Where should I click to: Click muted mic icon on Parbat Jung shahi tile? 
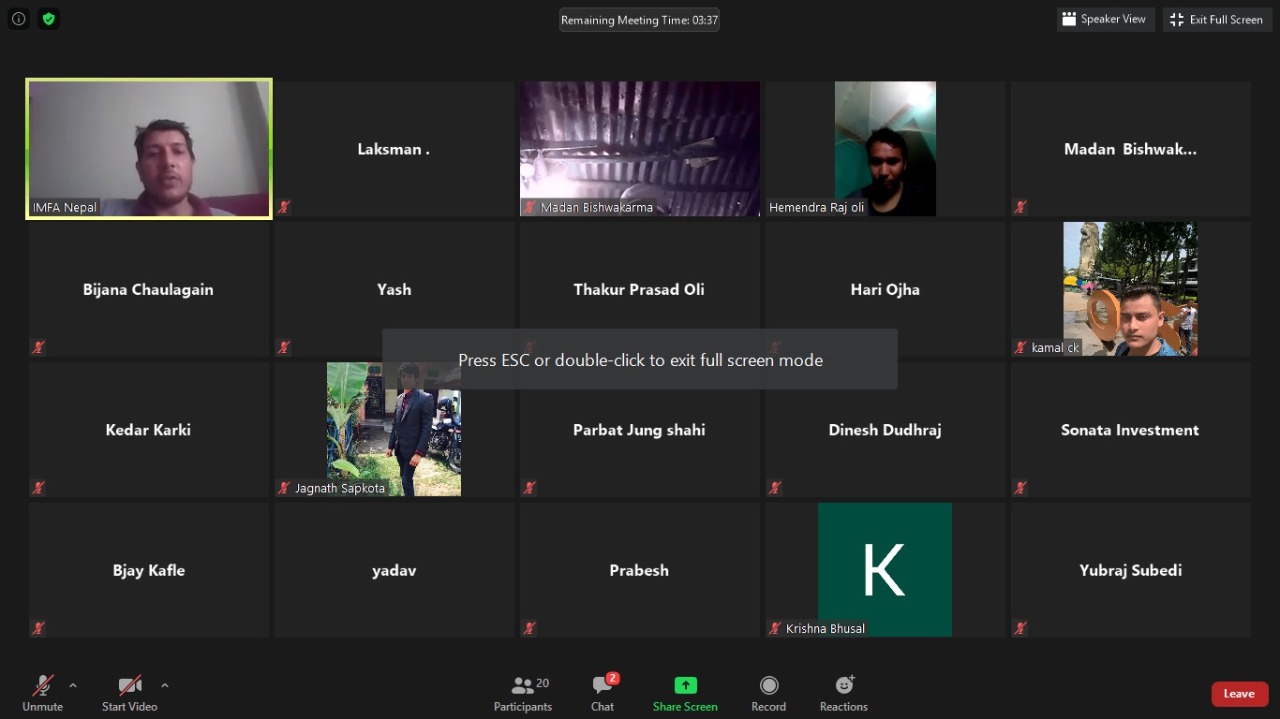(x=530, y=488)
